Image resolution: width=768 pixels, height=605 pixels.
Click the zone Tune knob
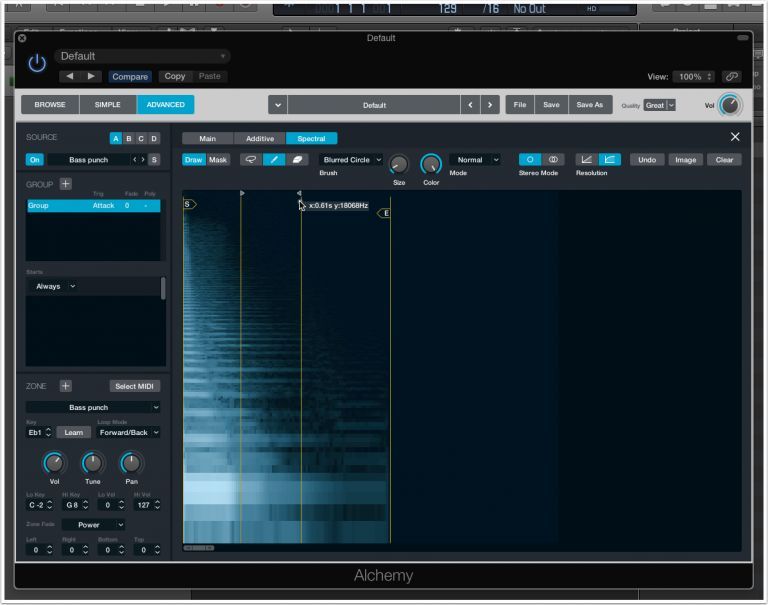tap(92, 463)
